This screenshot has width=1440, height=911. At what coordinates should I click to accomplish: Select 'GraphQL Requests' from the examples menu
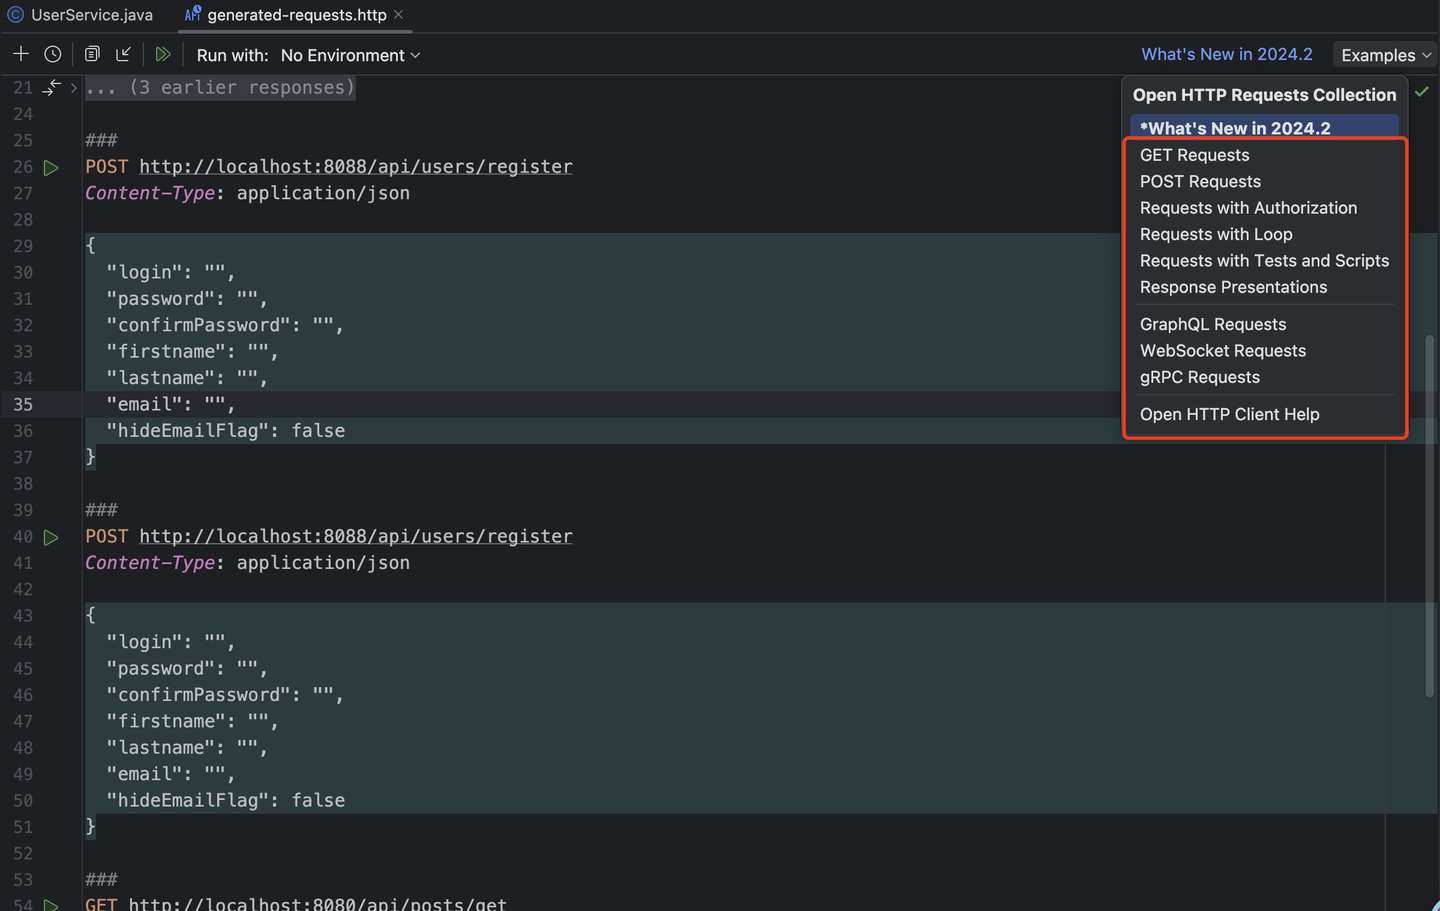(x=1213, y=324)
